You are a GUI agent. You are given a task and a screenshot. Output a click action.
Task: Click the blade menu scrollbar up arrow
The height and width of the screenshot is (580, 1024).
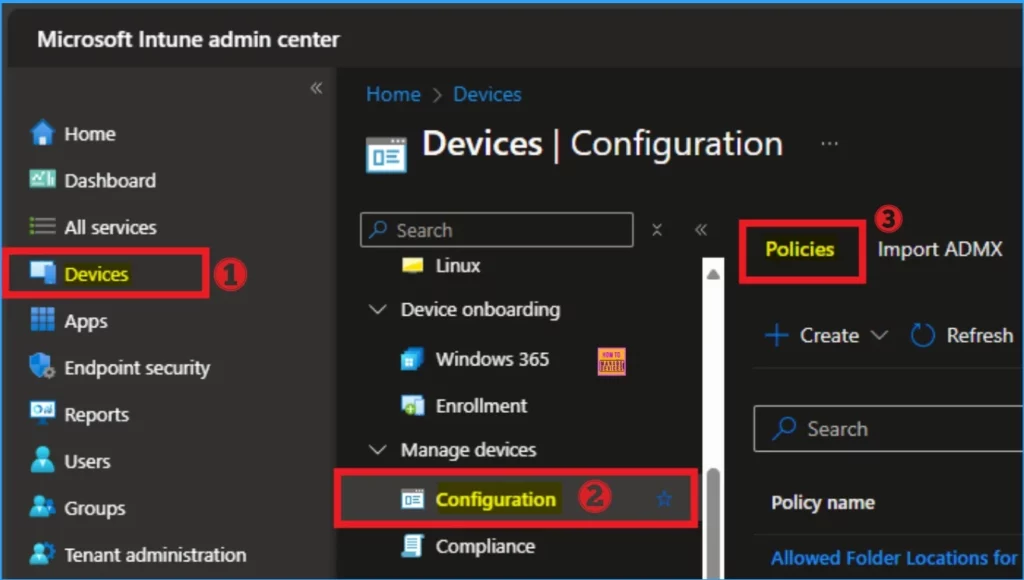(713, 274)
